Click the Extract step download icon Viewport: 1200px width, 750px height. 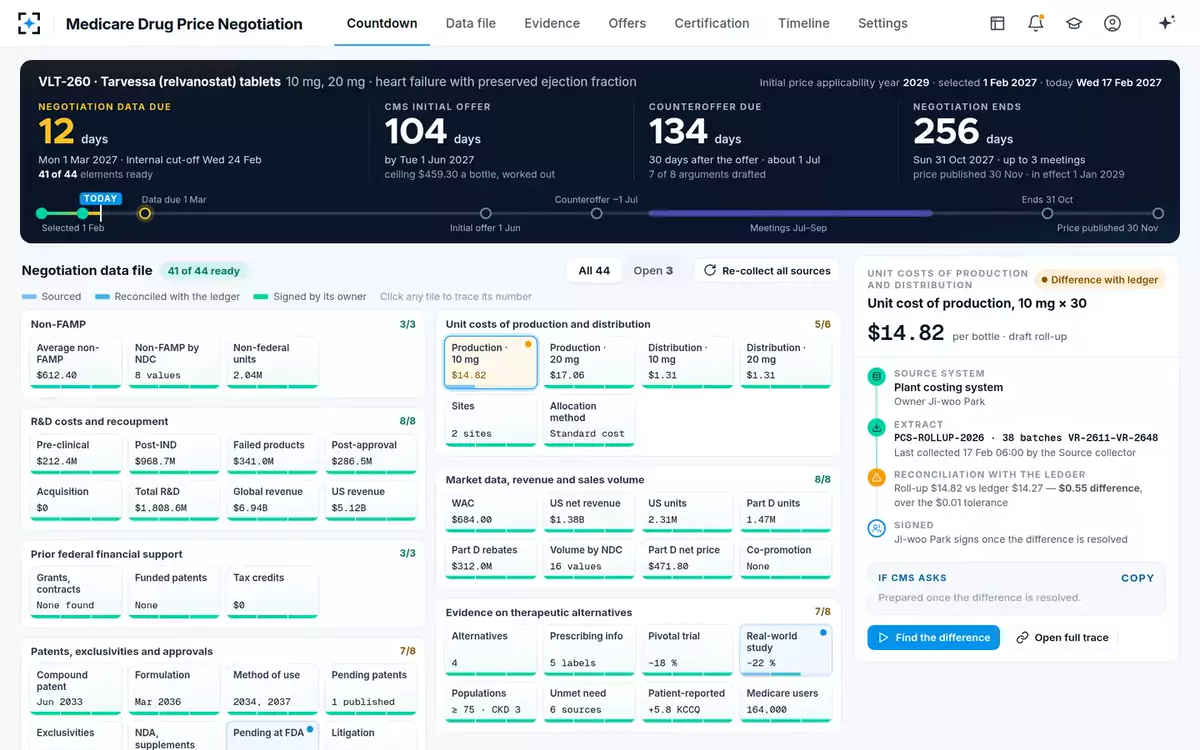point(876,427)
